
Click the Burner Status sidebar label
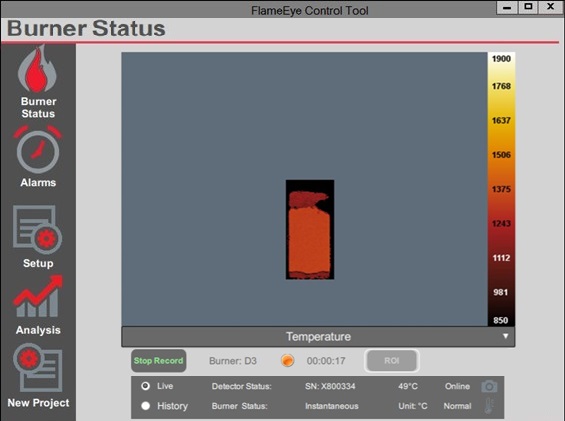[x=38, y=107]
